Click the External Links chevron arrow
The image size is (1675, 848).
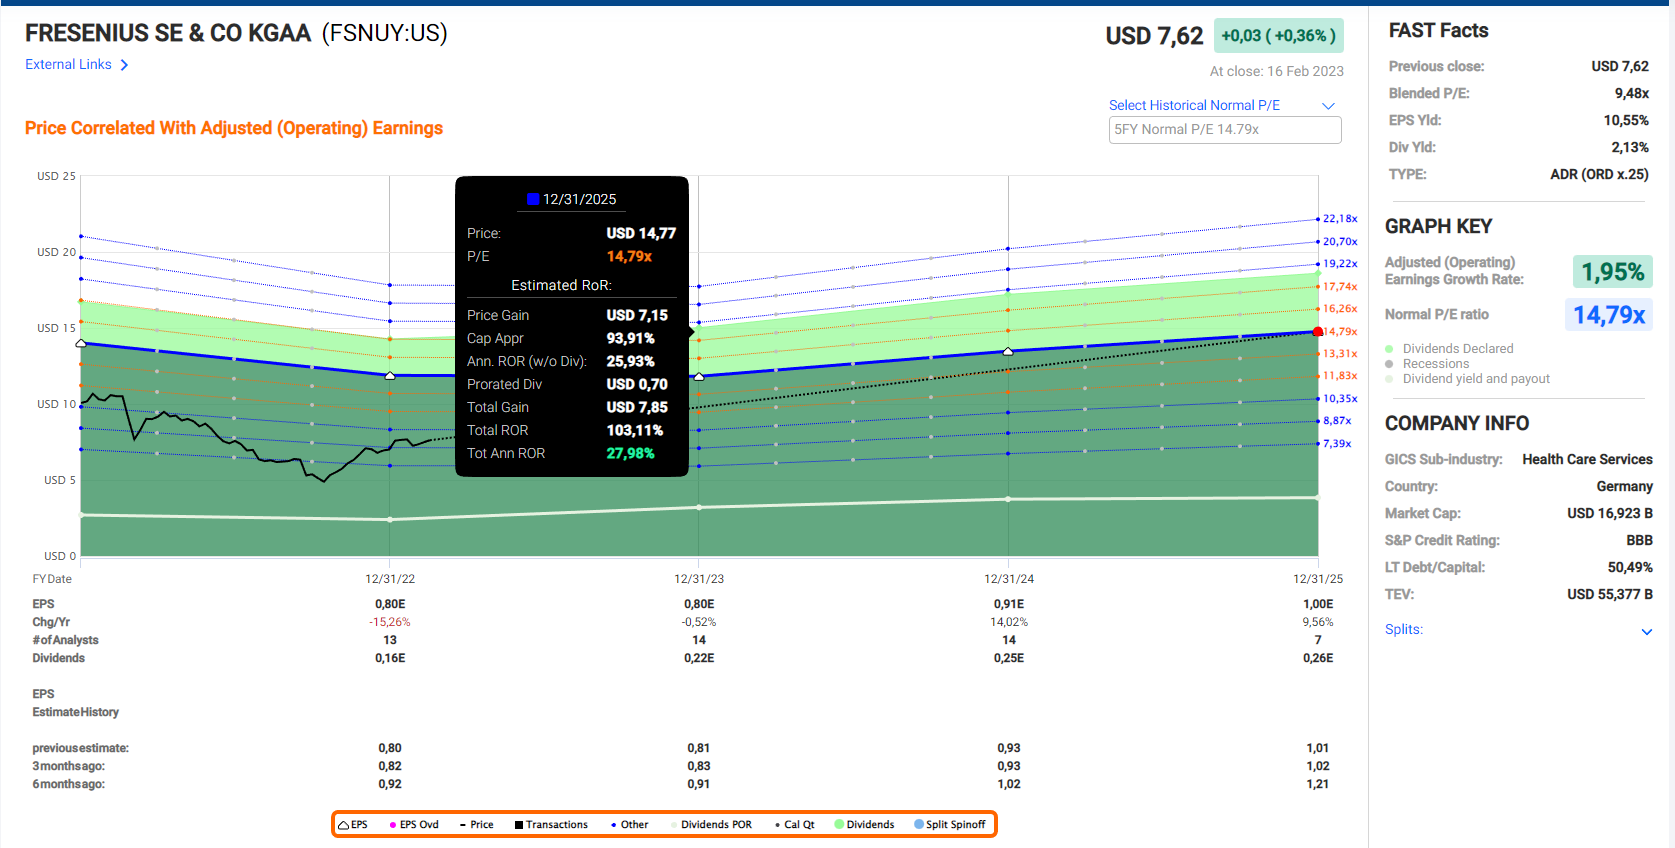pyautogui.click(x=124, y=65)
